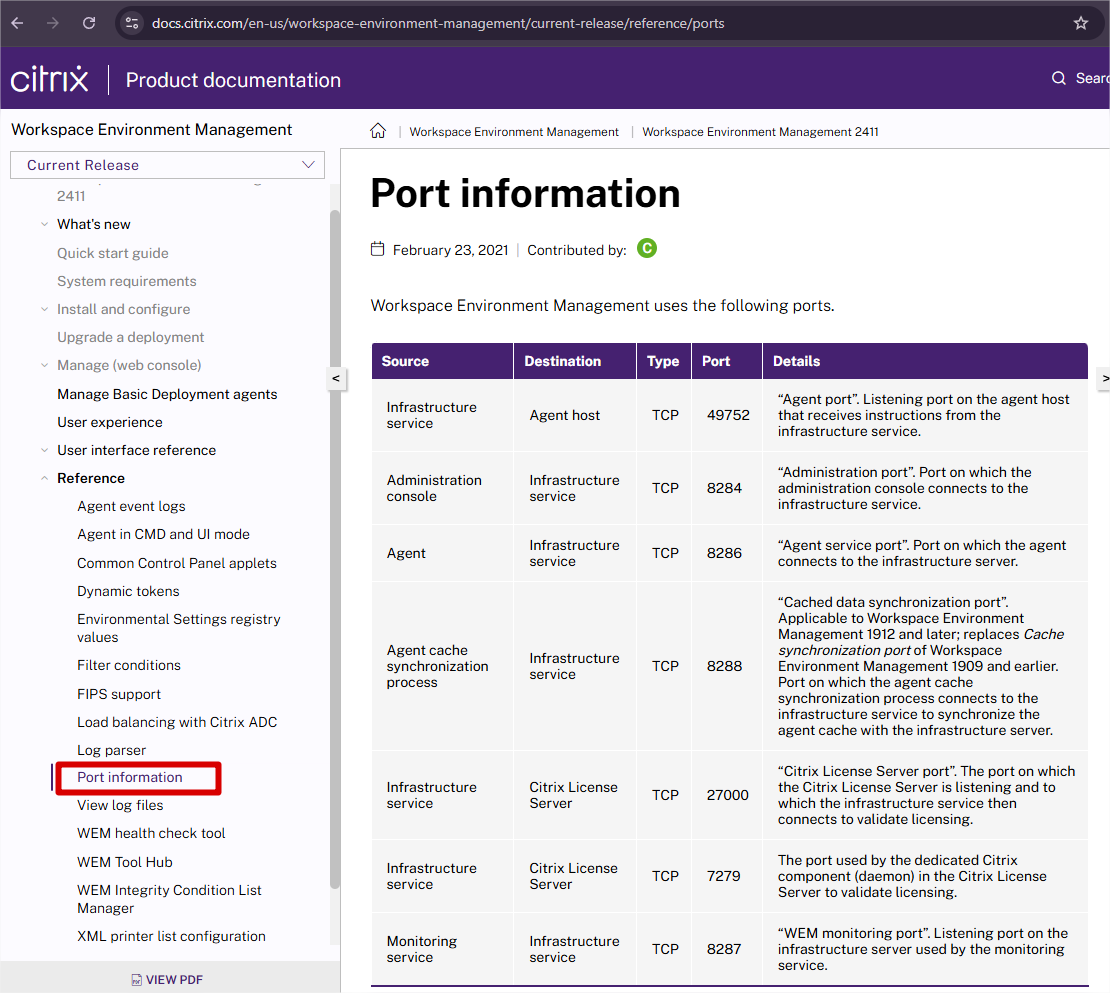1110x993 pixels.
Task: Go to docs home via house icon
Action: click(x=378, y=131)
